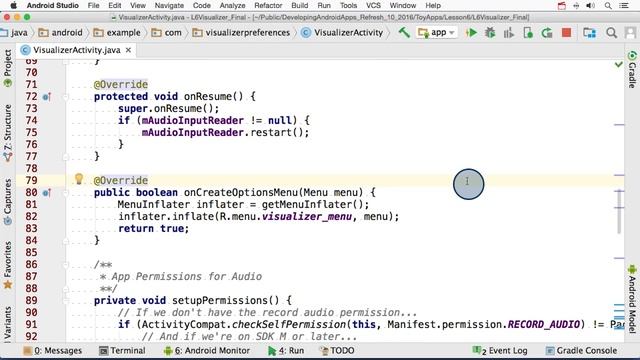640x360 pixels.
Task: Click the rerun/apply changes icon in toolbar
Action: (x=547, y=33)
